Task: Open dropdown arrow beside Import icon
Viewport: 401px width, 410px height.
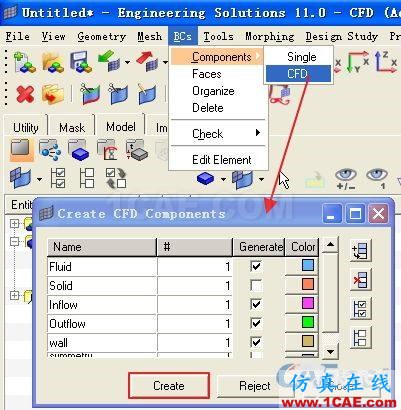Action: click(x=127, y=62)
